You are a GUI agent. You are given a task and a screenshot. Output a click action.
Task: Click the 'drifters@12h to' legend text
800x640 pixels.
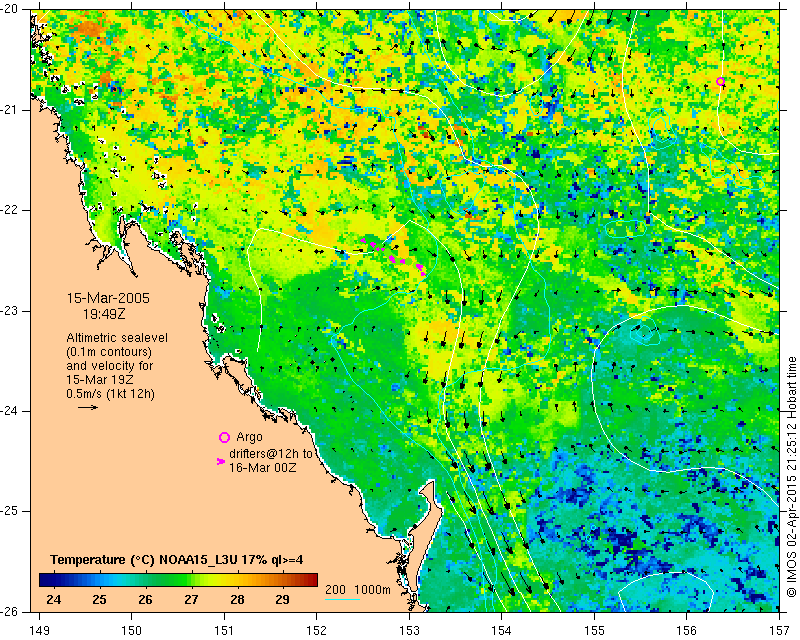[x=270, y=454]
